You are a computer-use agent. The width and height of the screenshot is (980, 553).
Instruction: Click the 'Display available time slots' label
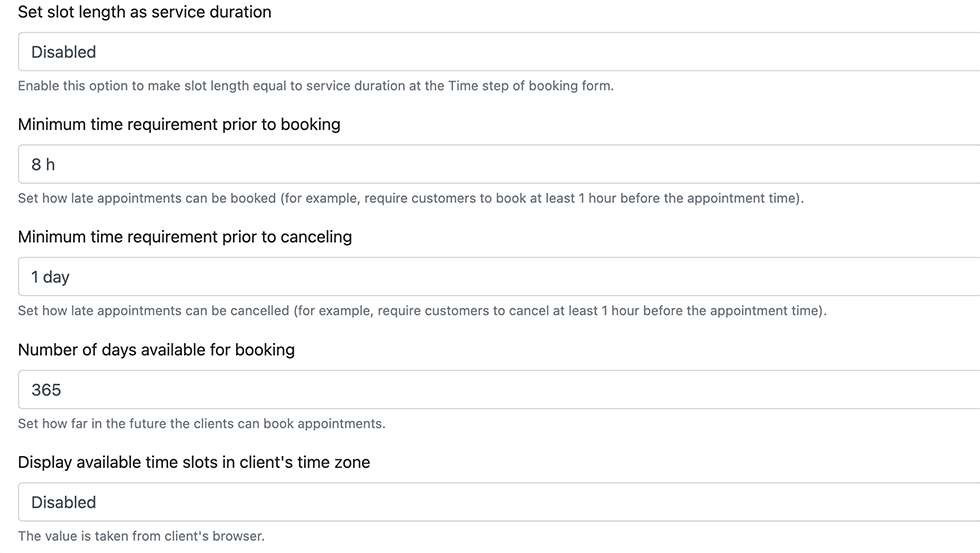pyautogui.click(x=194, y=462)
